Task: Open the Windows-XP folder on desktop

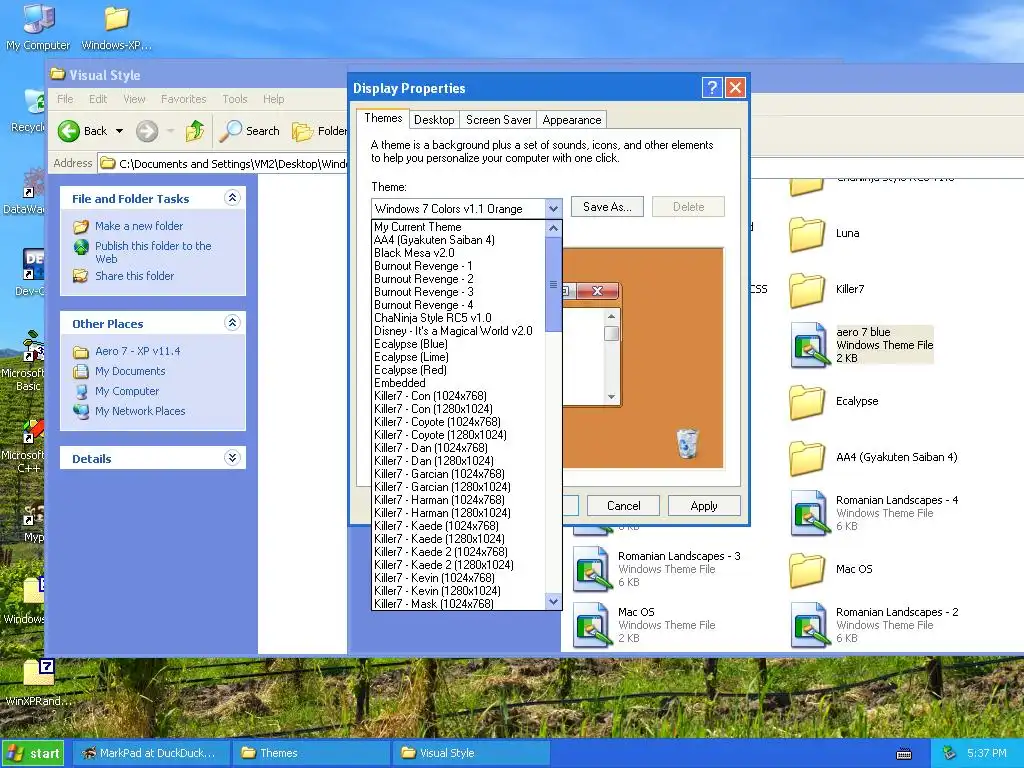Action: 116,26
